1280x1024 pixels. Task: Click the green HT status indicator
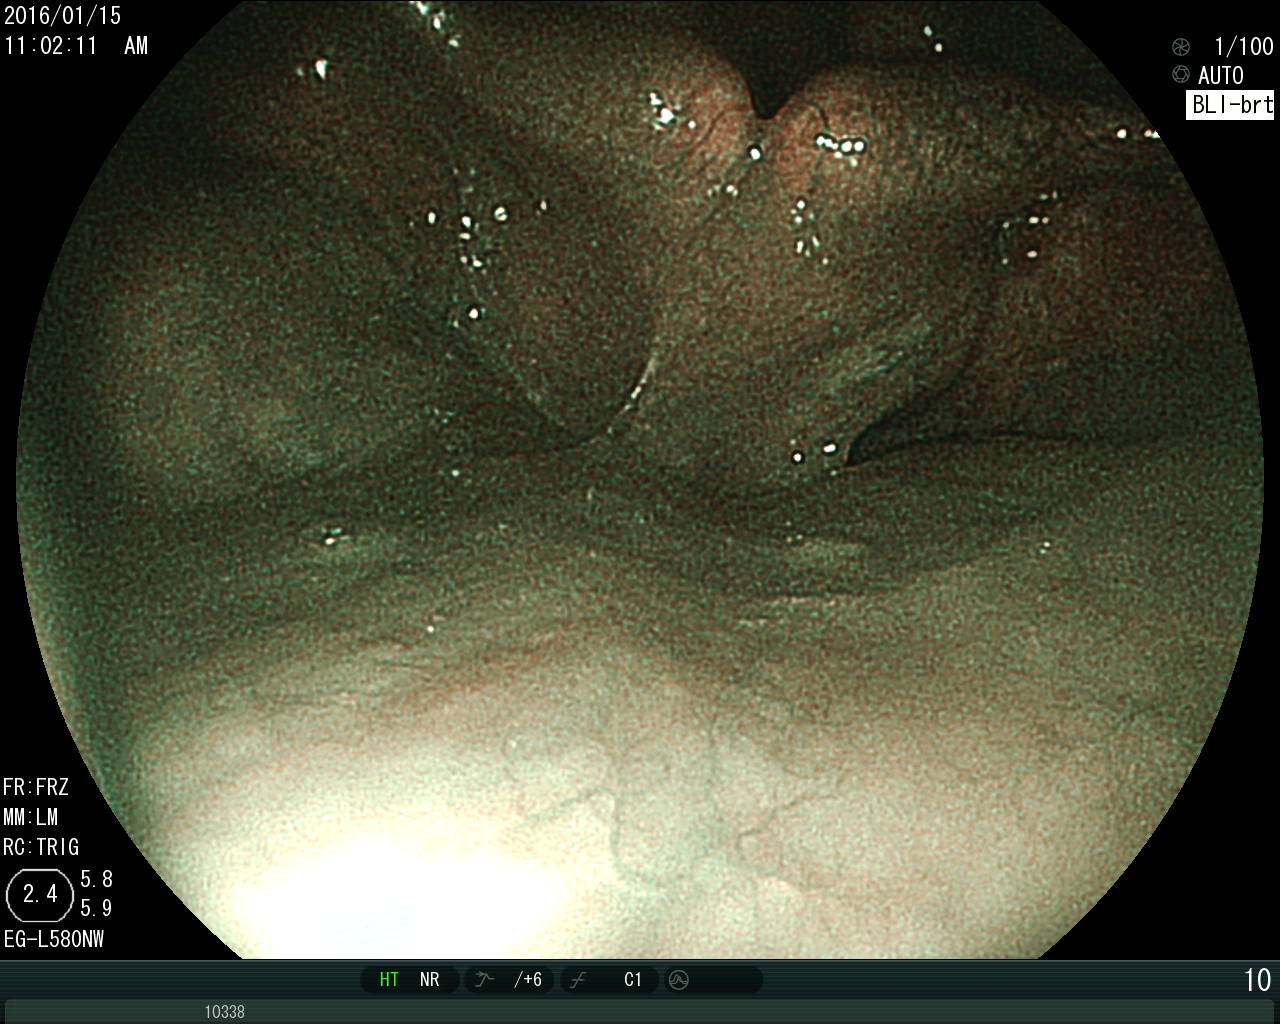389,980
